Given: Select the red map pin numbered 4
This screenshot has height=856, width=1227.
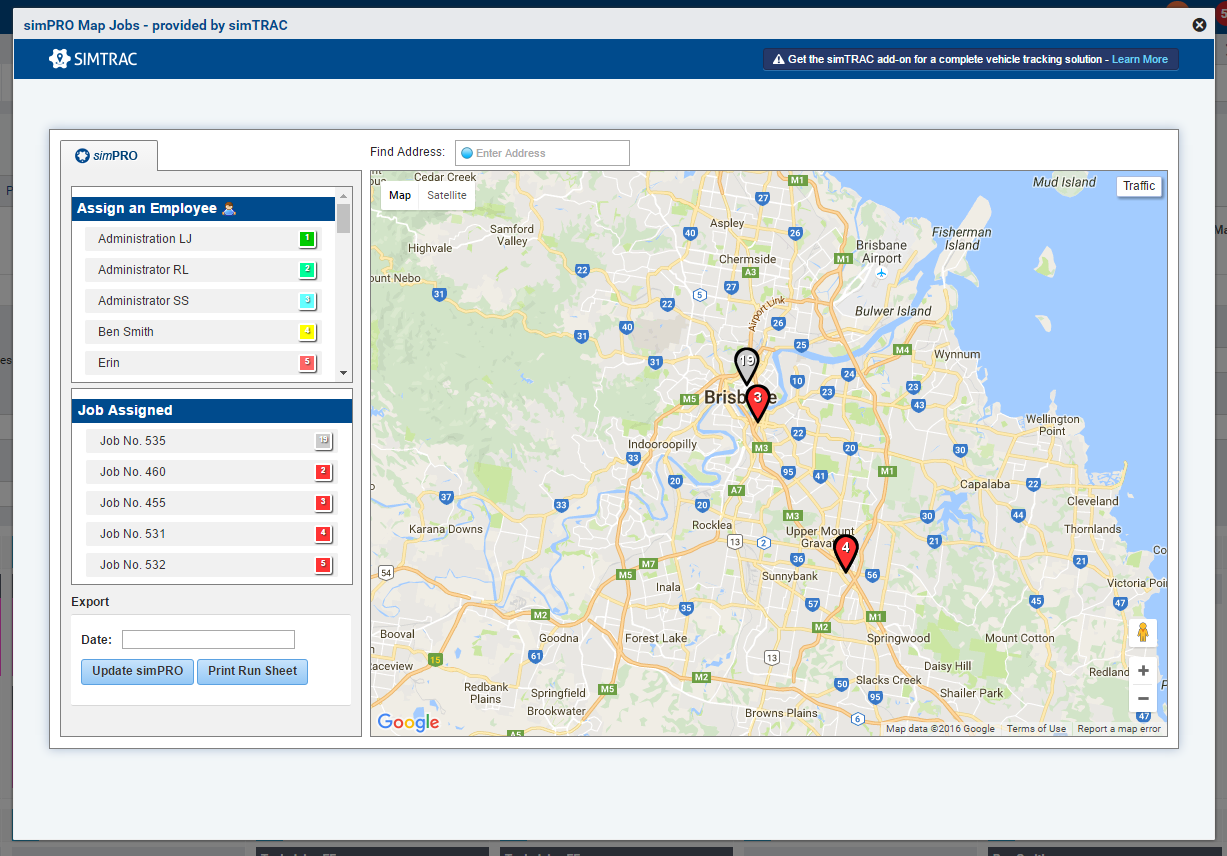Looking at the screenshot, I should (x=846, y=551).
